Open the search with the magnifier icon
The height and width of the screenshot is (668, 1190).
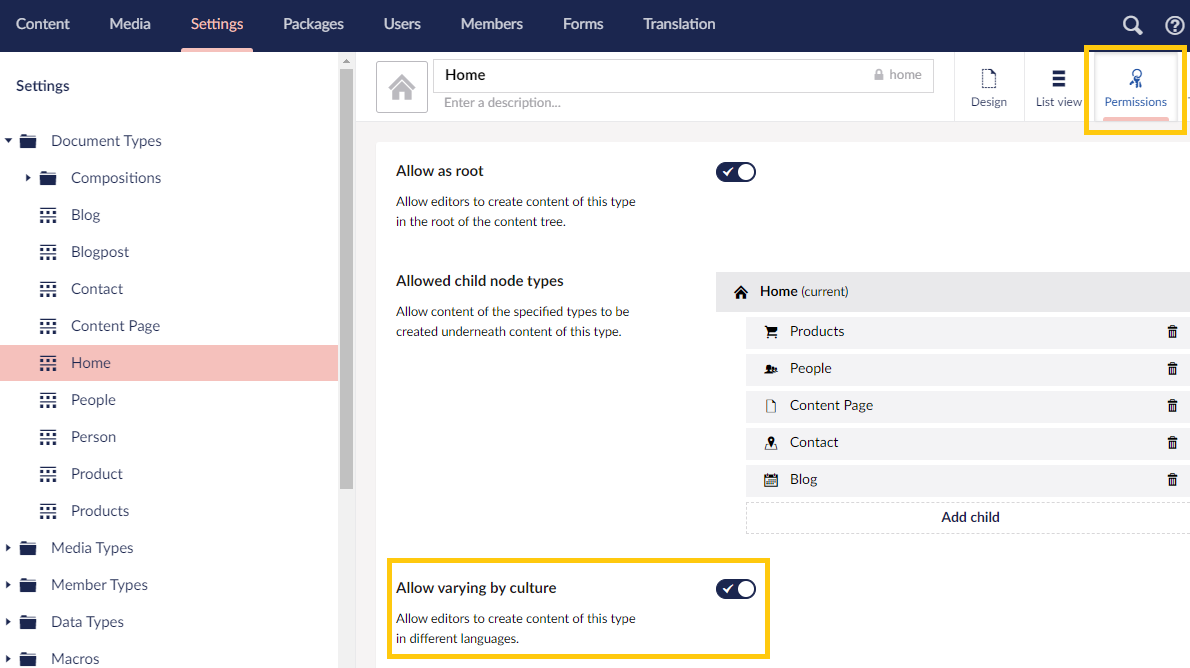click(1131, 24)
